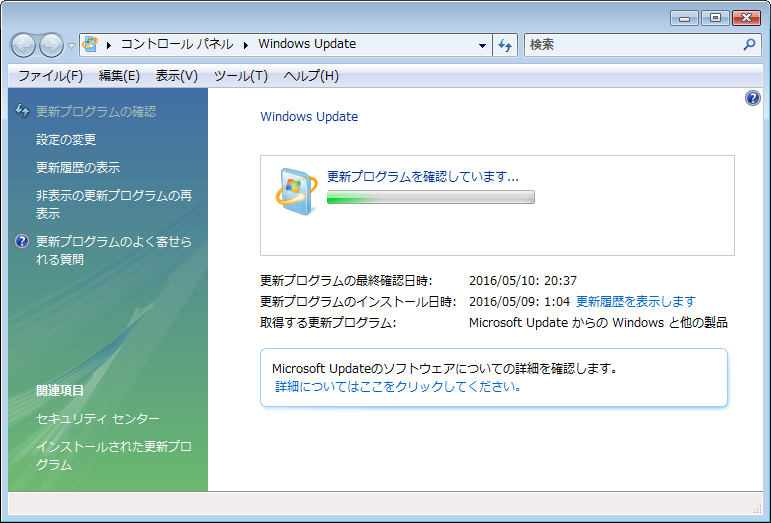Click the green update-check progress bar
The height and width of the screenshot is (523, 771).
click(x=431, y=197)
